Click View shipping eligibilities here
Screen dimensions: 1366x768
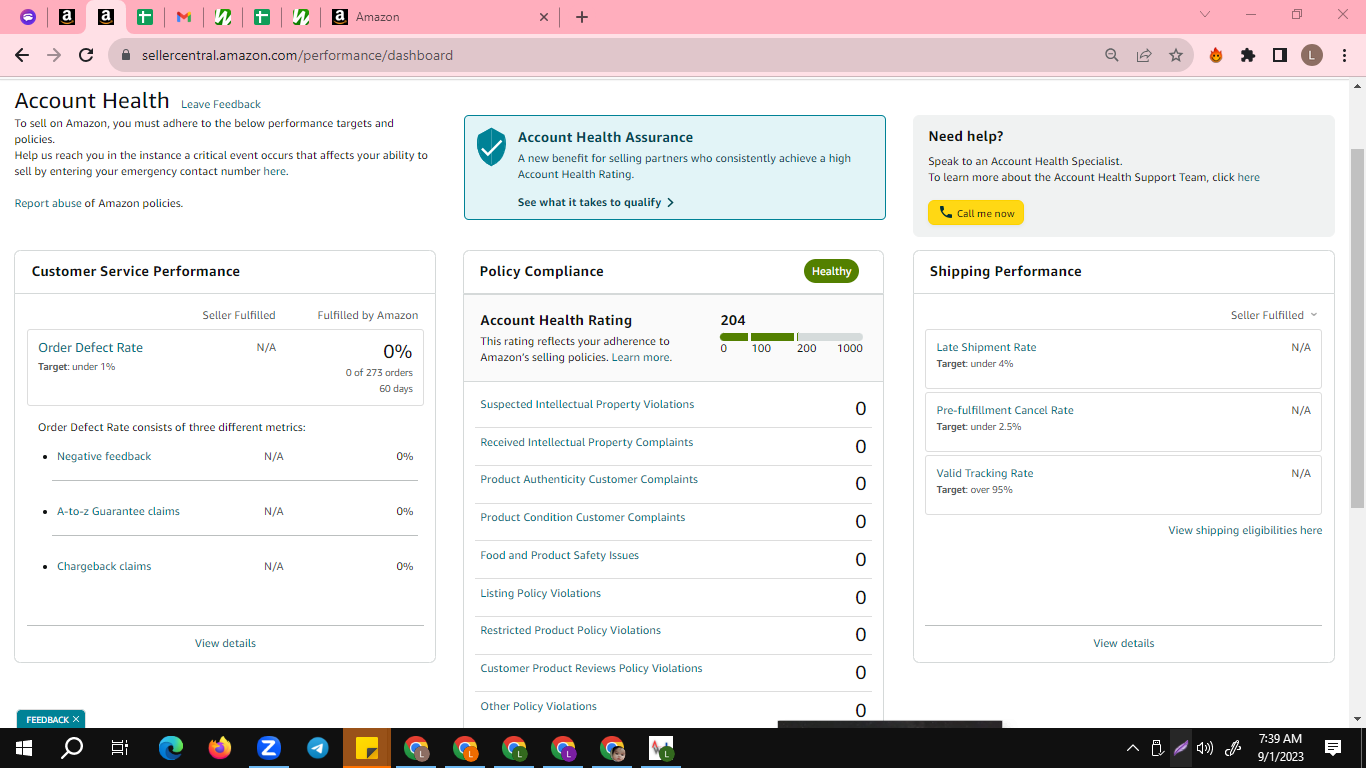pyautogui.click(x=1245, y=531)
